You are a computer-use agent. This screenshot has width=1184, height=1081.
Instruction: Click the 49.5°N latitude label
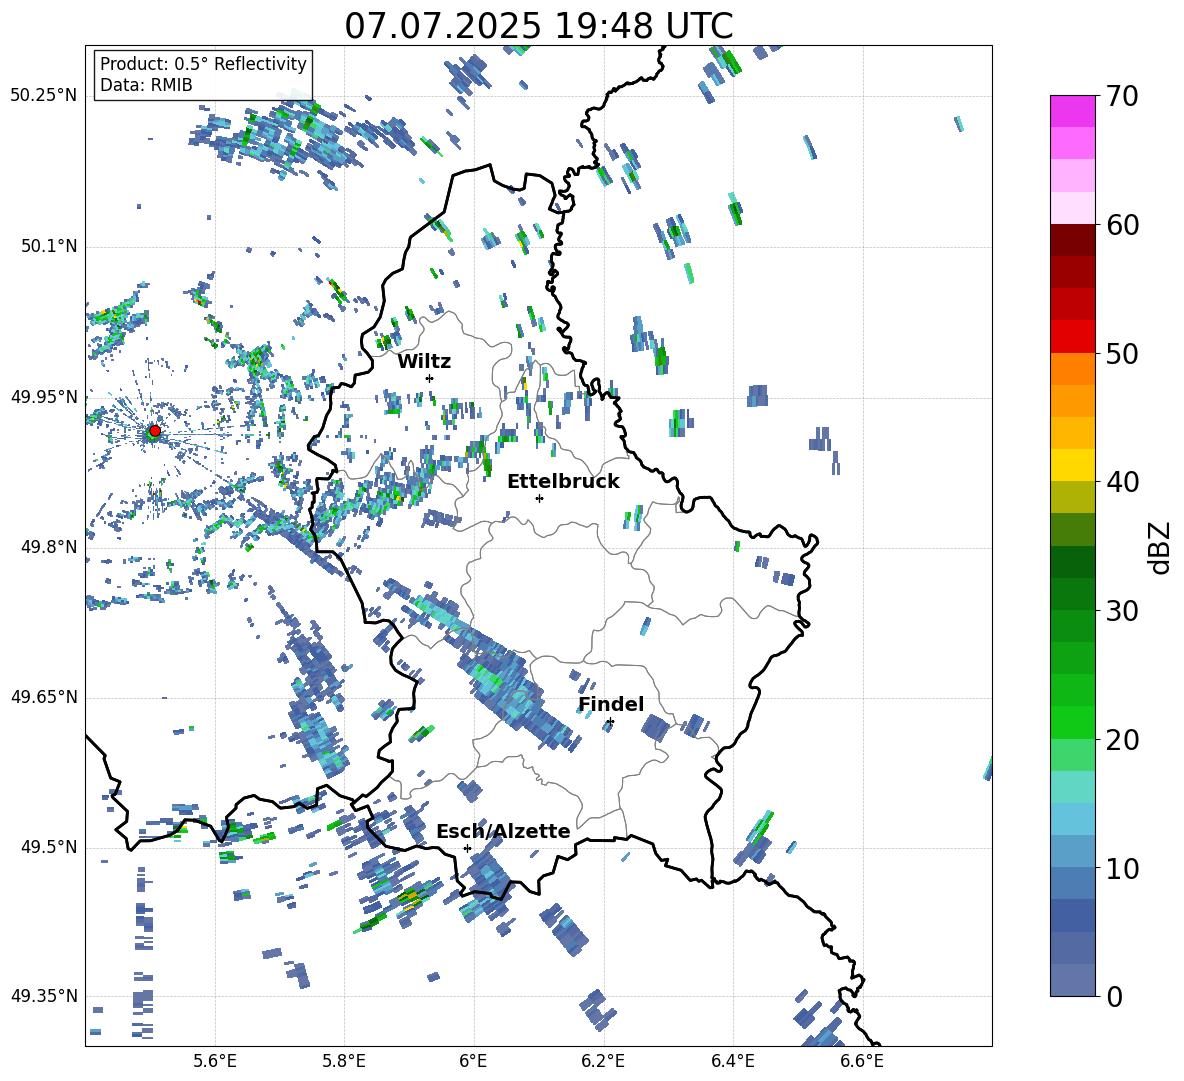tap(49, 847)
